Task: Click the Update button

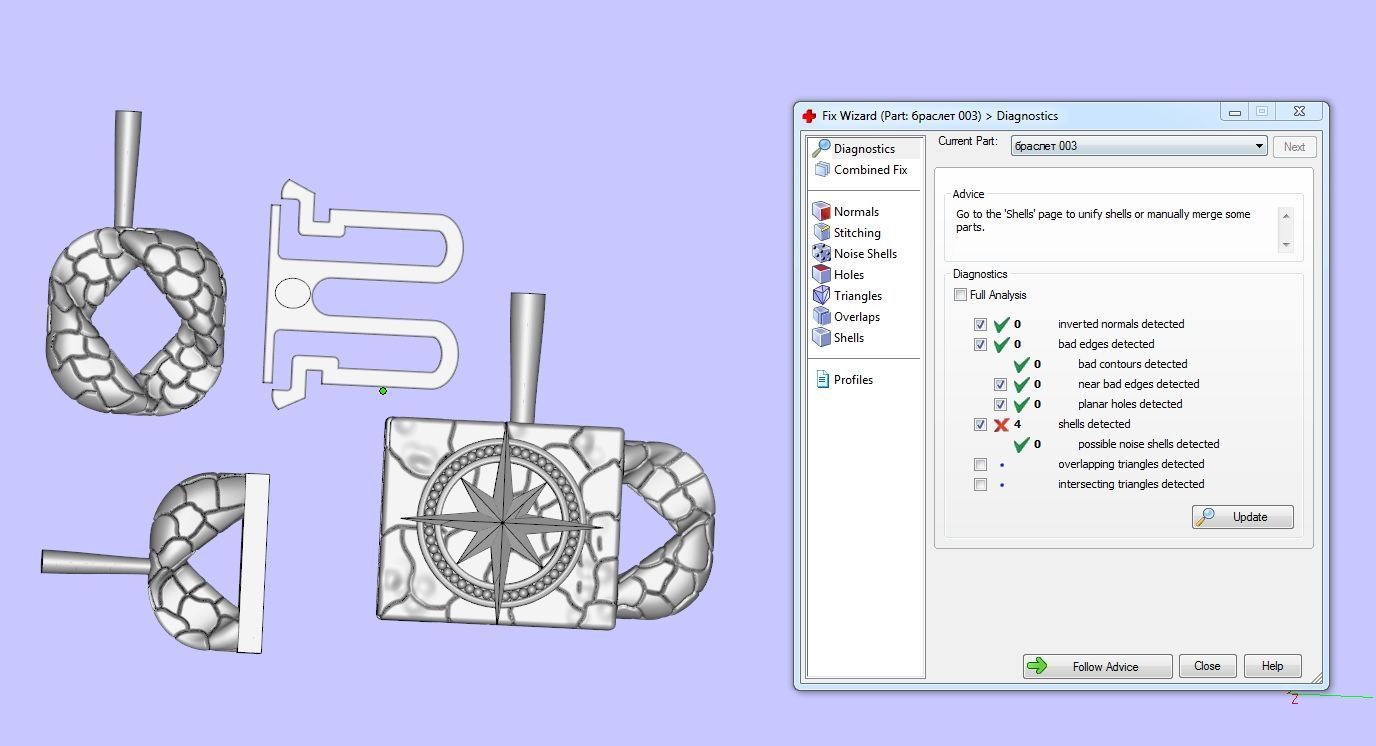Action: [x=1242, y=517]
